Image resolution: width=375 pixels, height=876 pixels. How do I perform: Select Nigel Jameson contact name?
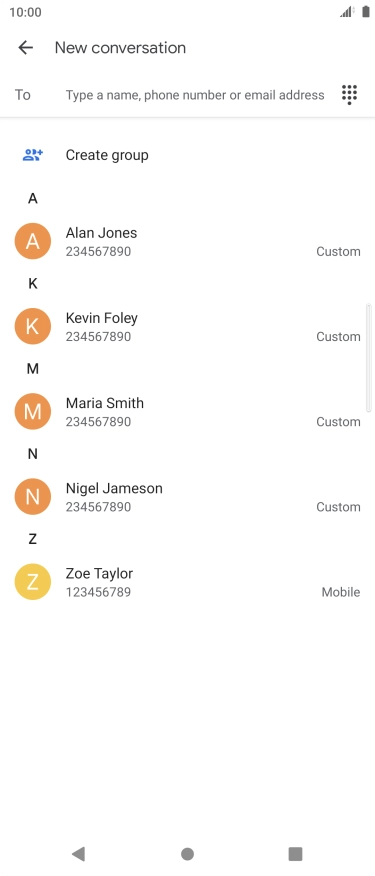click(114, 488)
